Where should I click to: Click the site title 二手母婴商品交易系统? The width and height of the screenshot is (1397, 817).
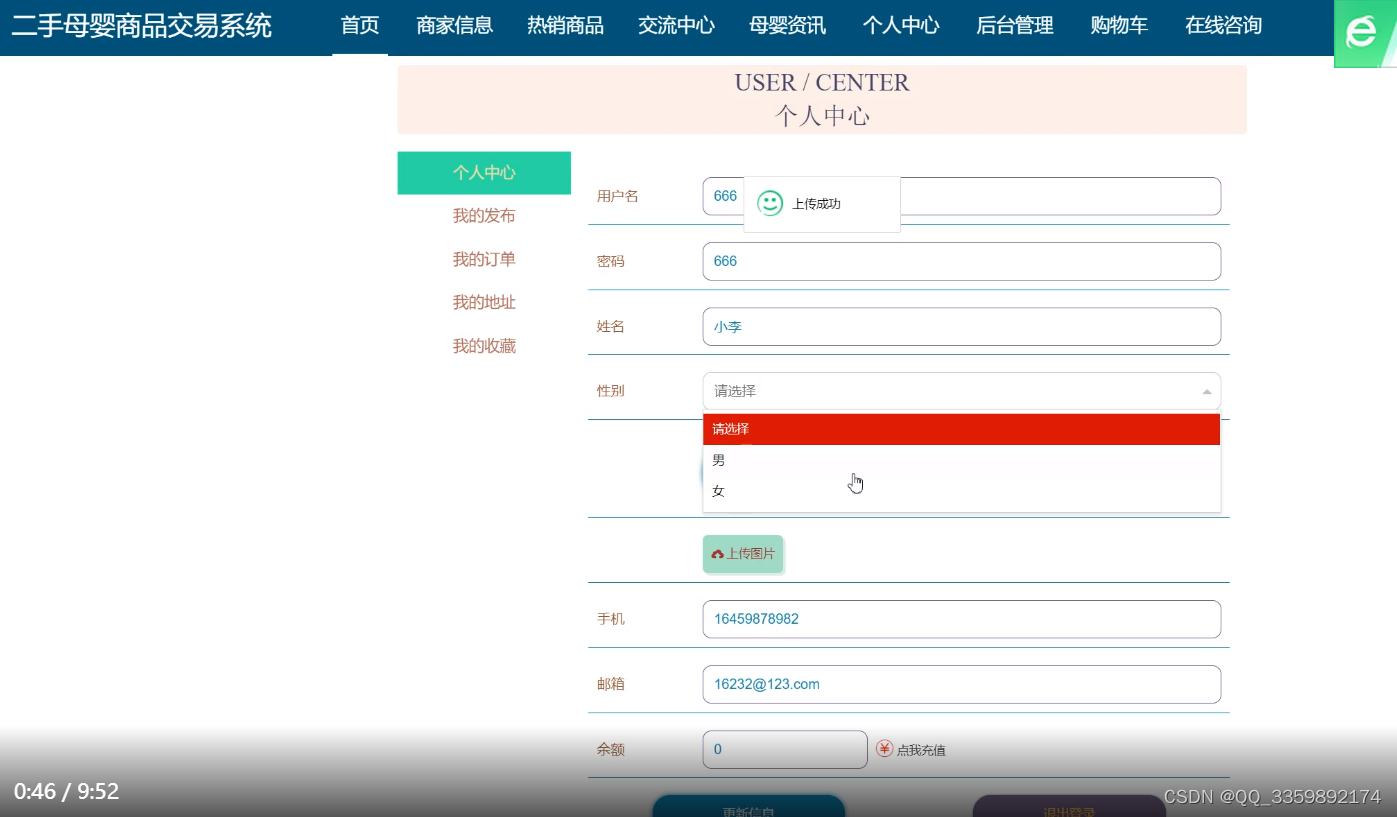click(x=142, y=26)
